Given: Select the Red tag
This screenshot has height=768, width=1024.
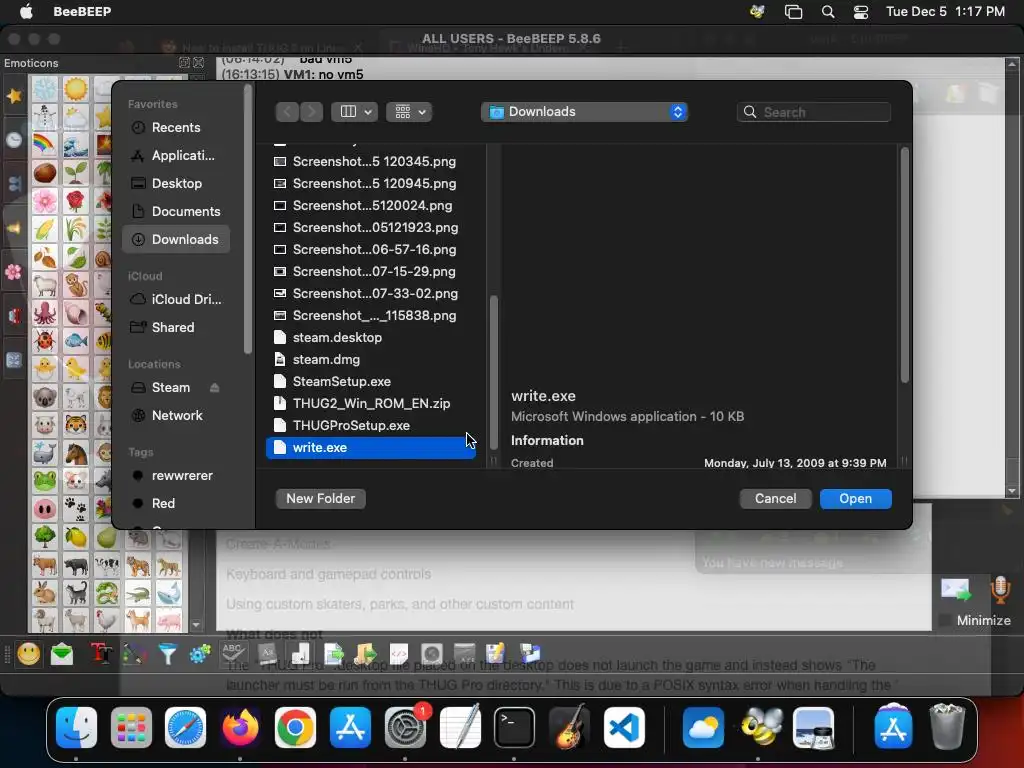Looking at the screenshot, I should pos(176,504).
